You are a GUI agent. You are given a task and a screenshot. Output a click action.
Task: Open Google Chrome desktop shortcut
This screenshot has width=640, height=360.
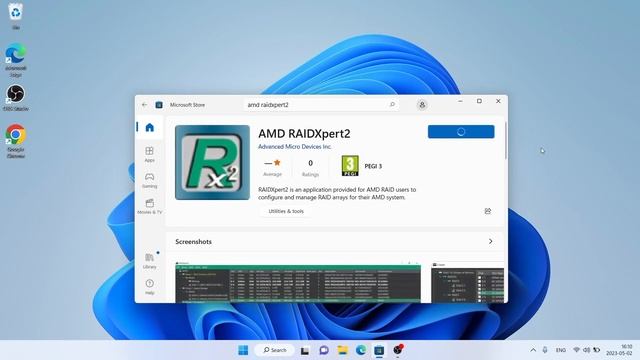coord(16,141)
